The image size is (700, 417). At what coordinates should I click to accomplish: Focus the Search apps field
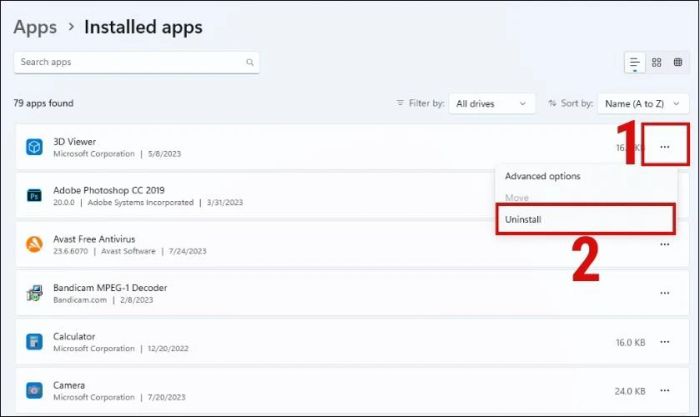coord(137,62)
